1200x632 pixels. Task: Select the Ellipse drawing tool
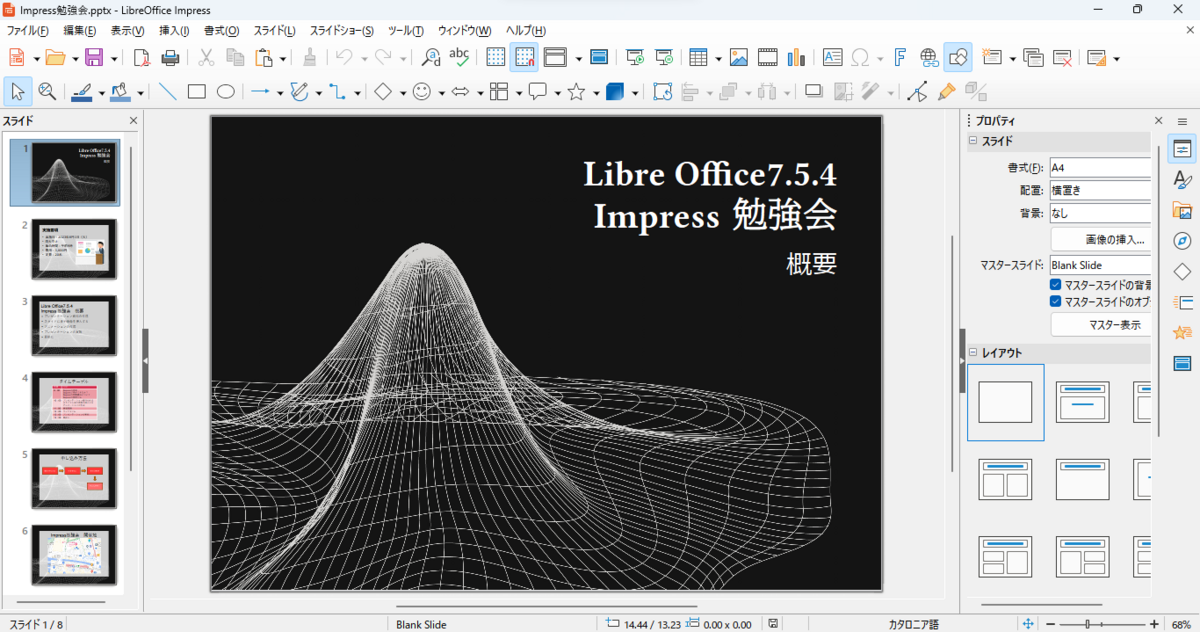pyautogui.click(x=226, y=92)
